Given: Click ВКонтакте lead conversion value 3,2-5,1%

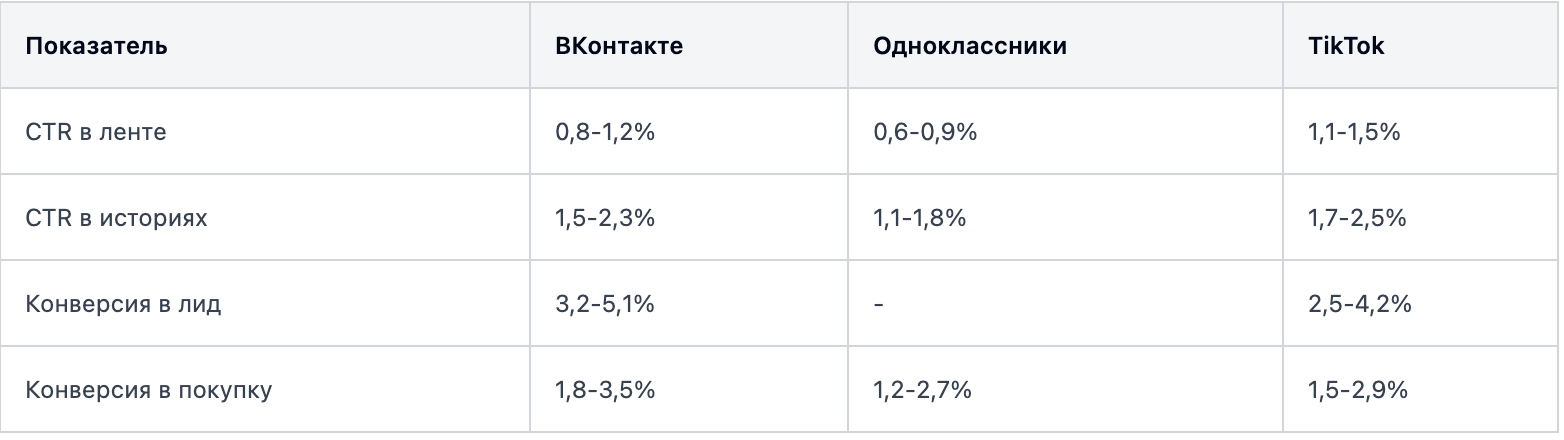Looking at the screenshot, I should pyautogui.click(x=605, y=304).
